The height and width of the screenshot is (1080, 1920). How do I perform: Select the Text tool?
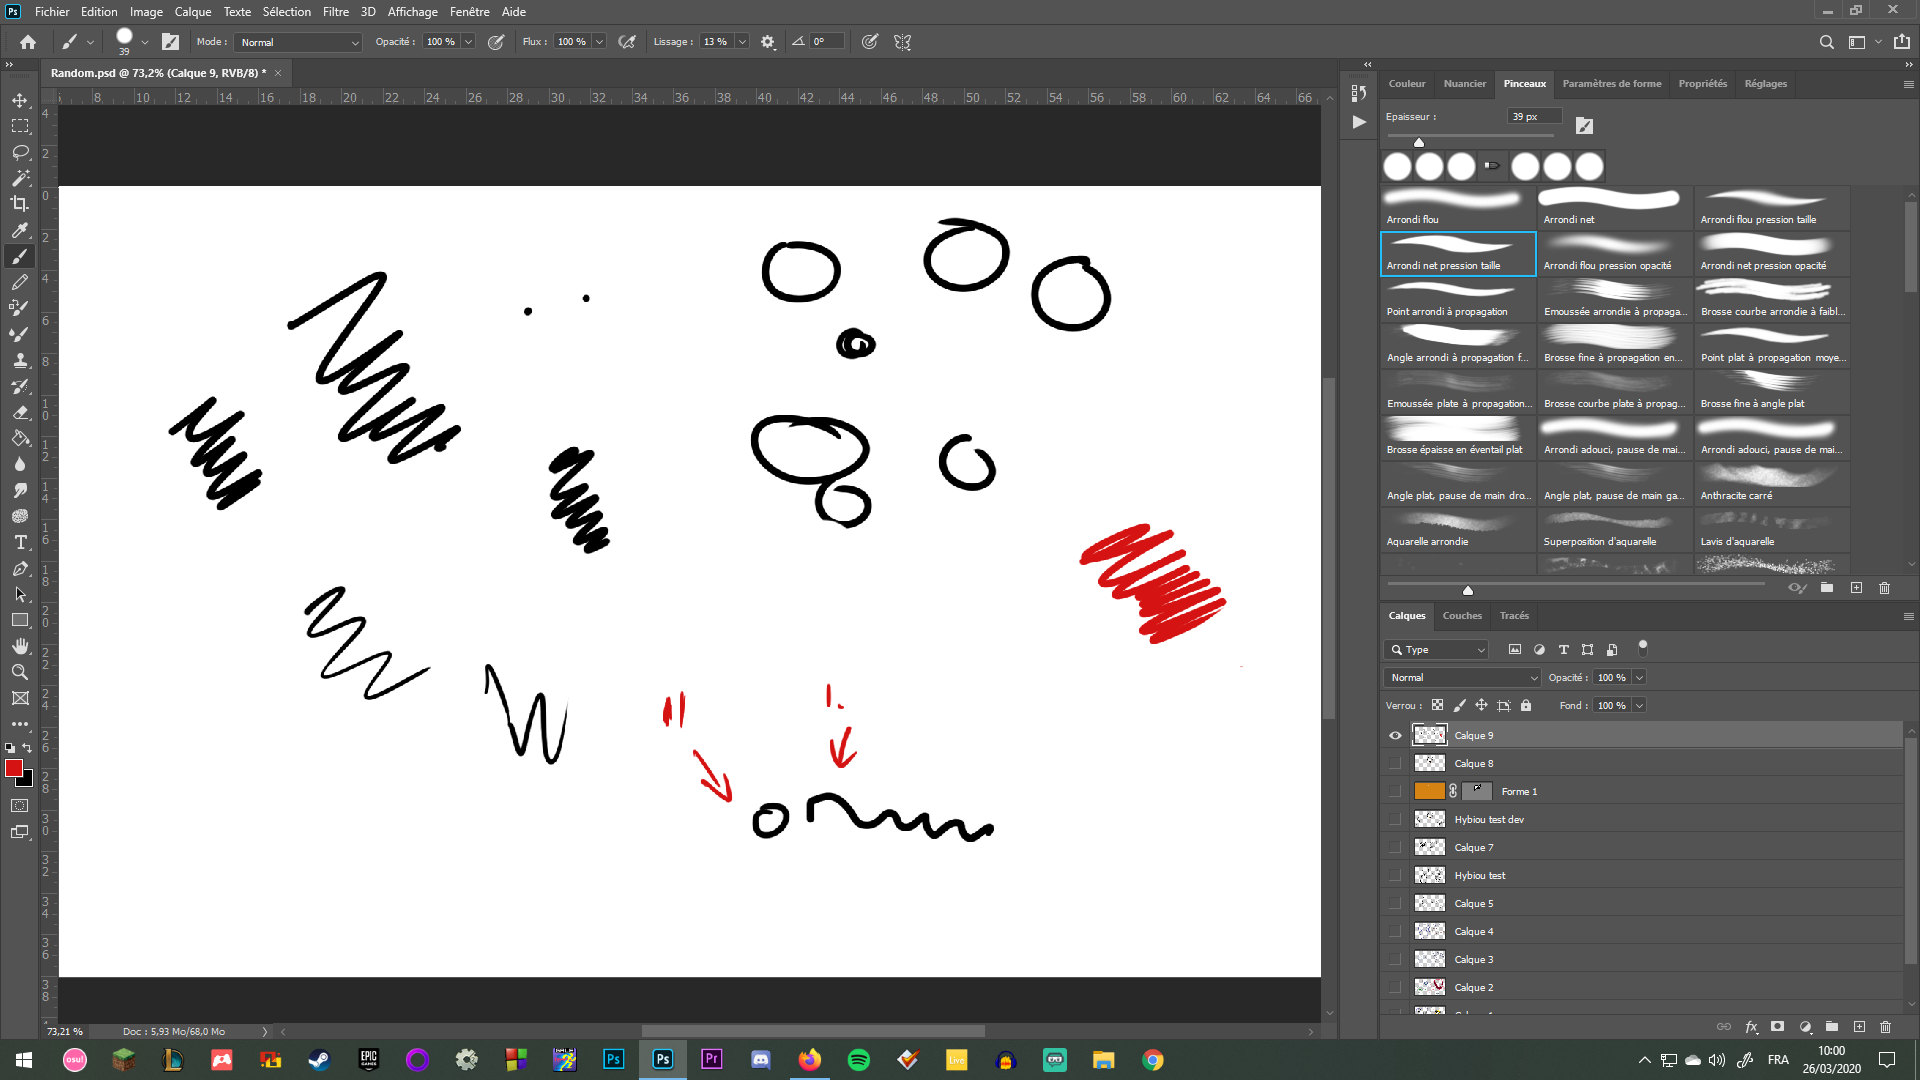pyautogui.click(x=20, y=542)
